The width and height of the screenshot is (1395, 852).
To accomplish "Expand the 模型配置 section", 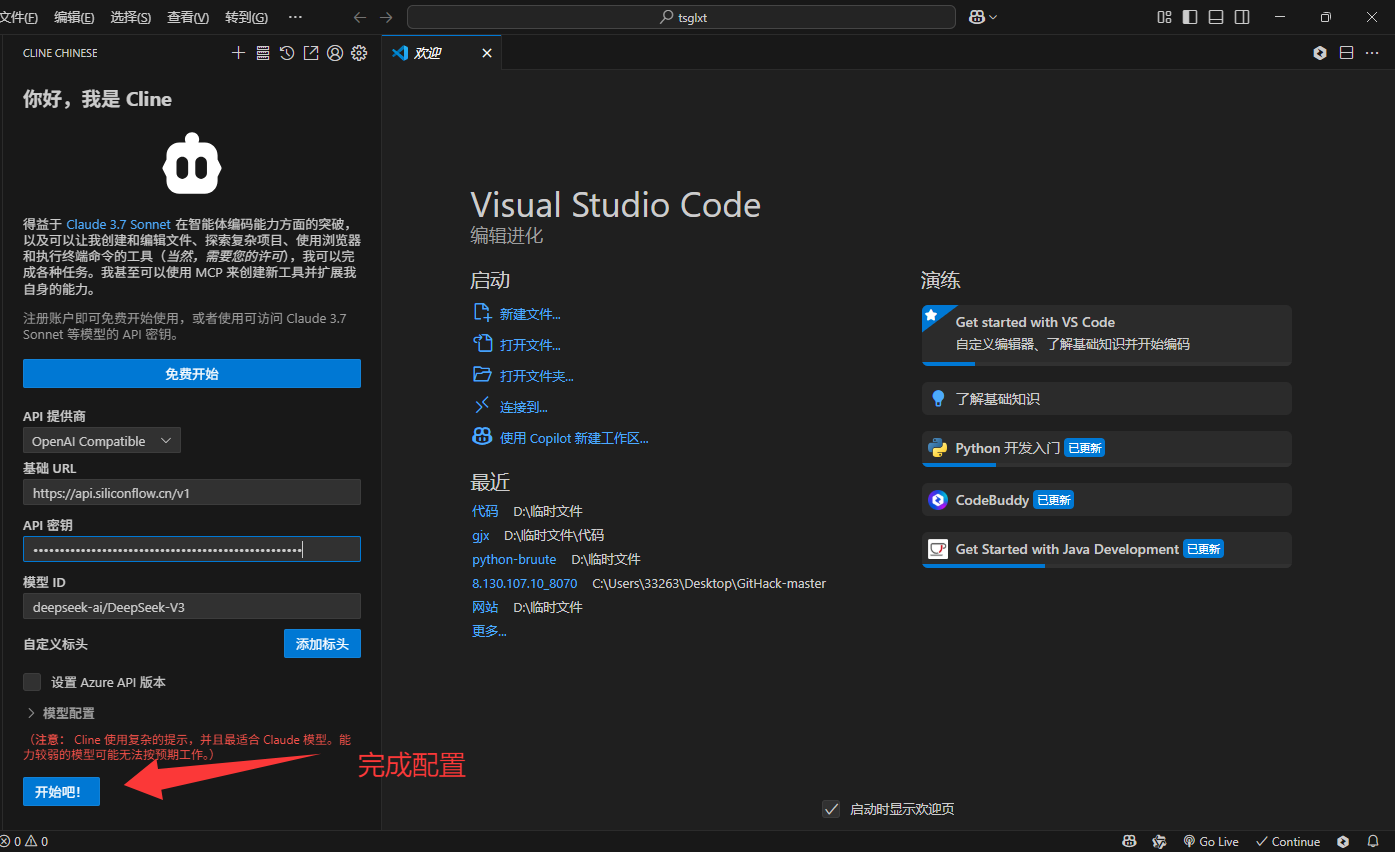I will pyautogui.click(x=61, y=713).
